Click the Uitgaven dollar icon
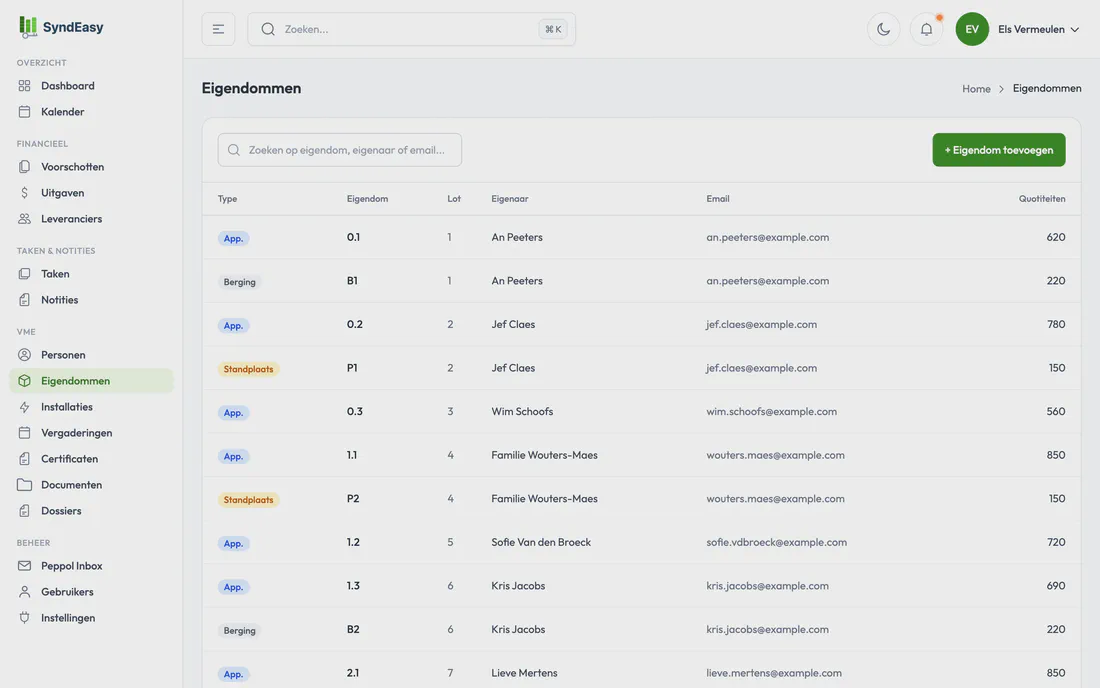Image resolution: width=1100 pixels, height=688 pixels. (25, 193)
